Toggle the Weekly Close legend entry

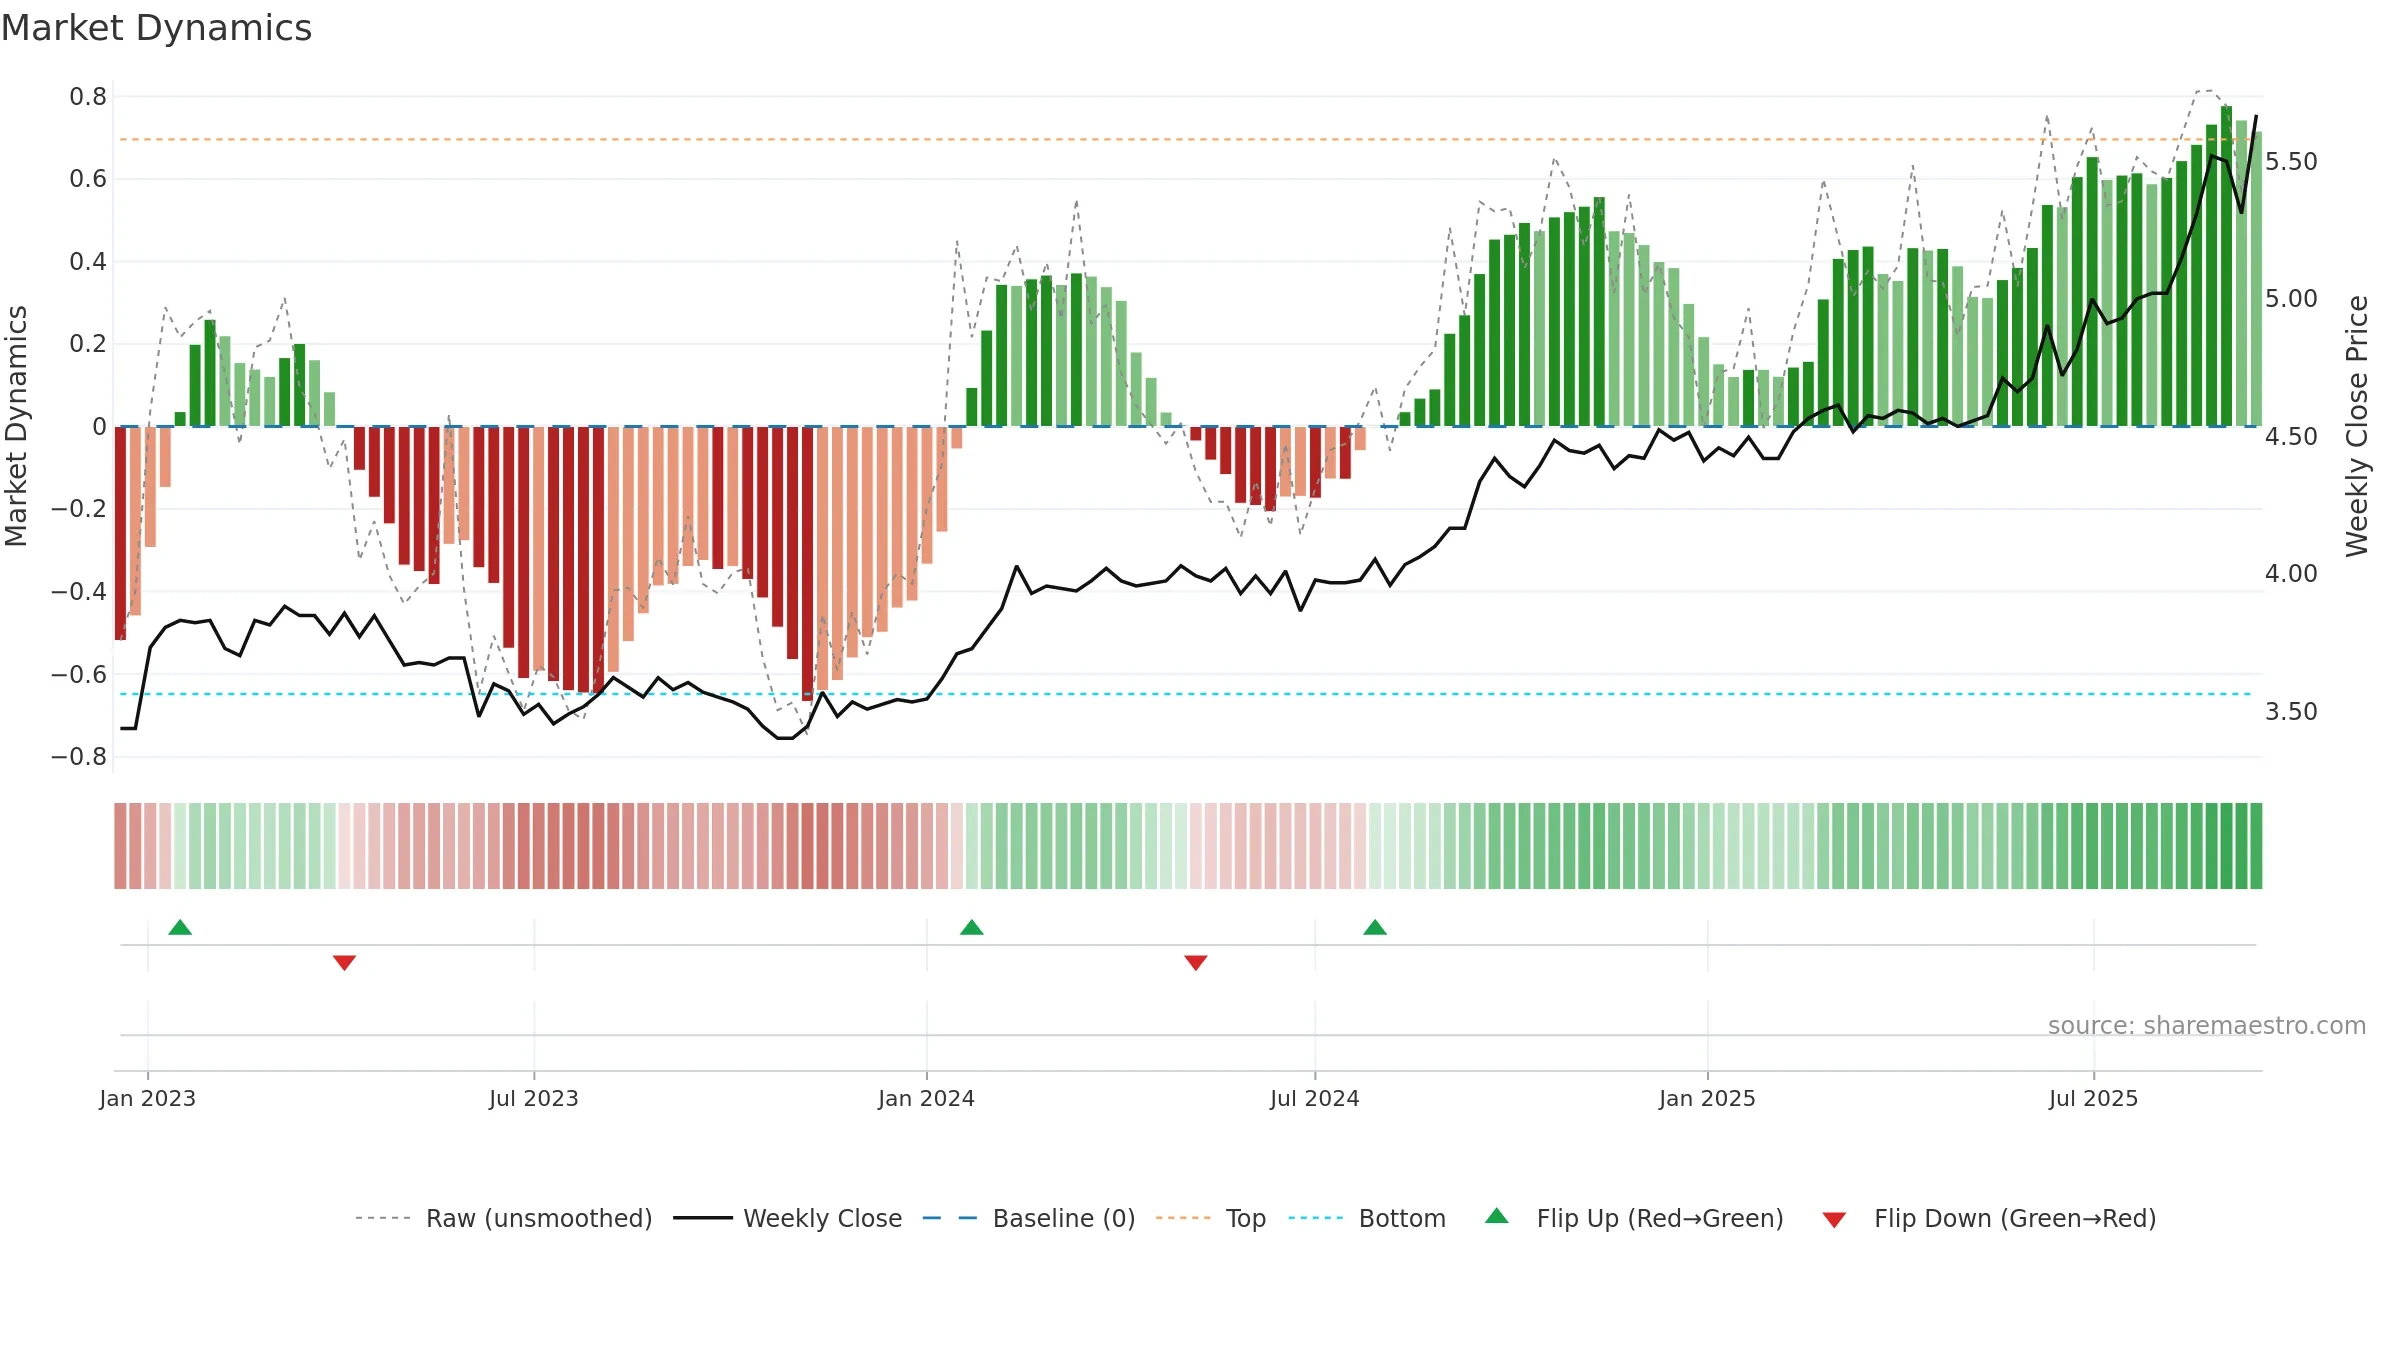[x=788, y=1218]
